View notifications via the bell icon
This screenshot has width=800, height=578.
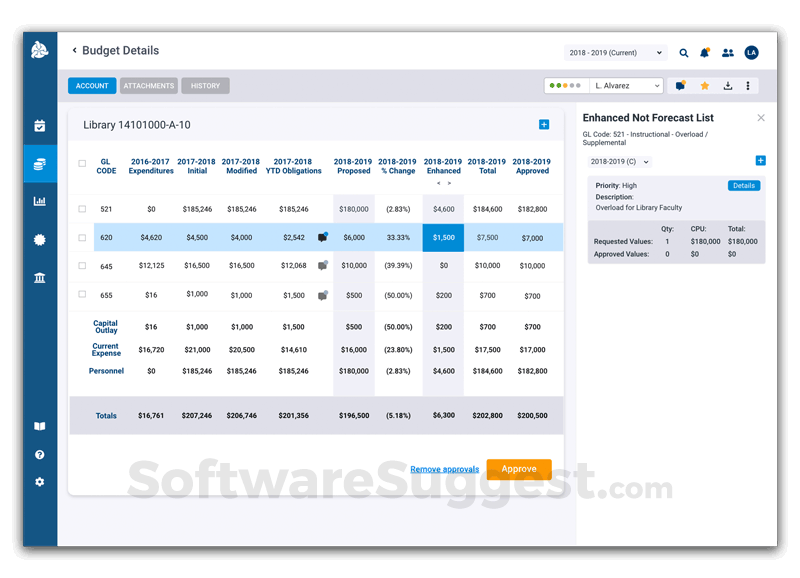pyautogui.click(x=706, y=52)
